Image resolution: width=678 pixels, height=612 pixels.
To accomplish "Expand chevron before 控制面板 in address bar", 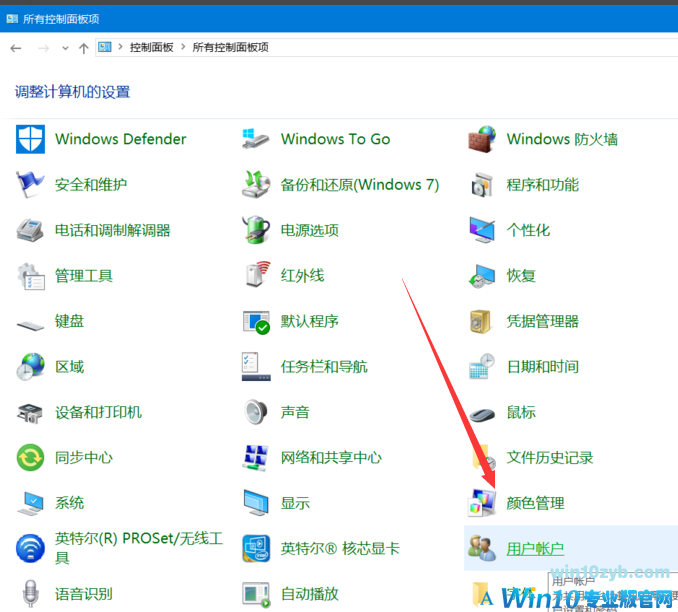I will [120, 47].
